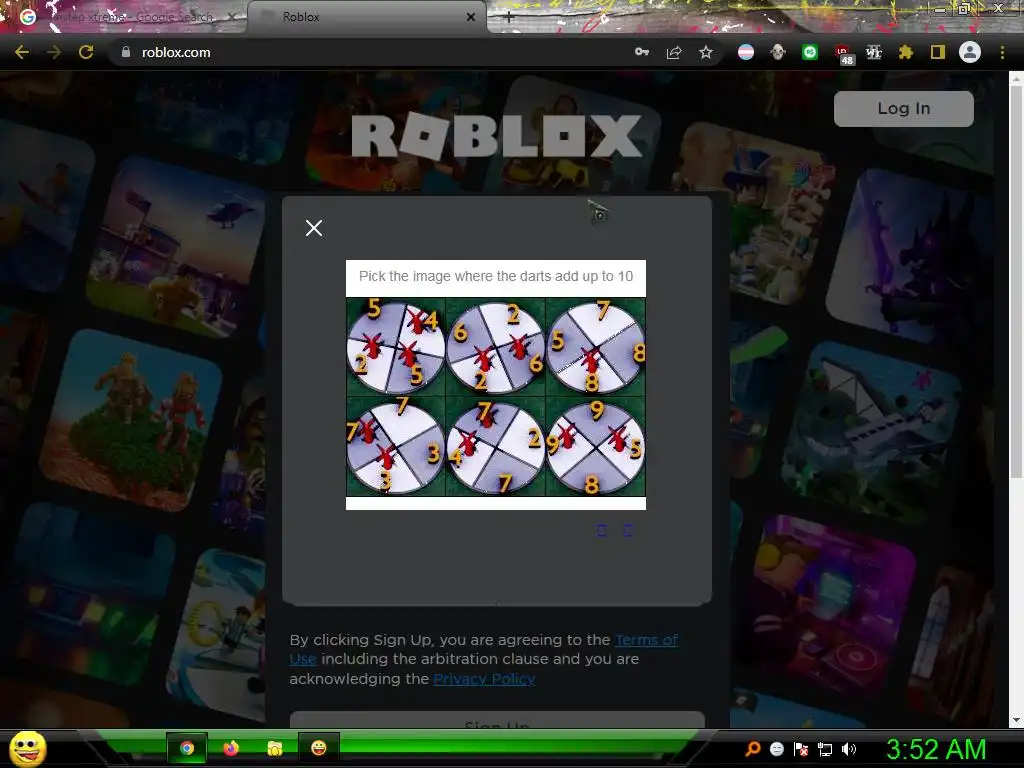Click the tray search magnifier icon
This screenshot has width=1024, height=768.
click(x=752, y=749)
